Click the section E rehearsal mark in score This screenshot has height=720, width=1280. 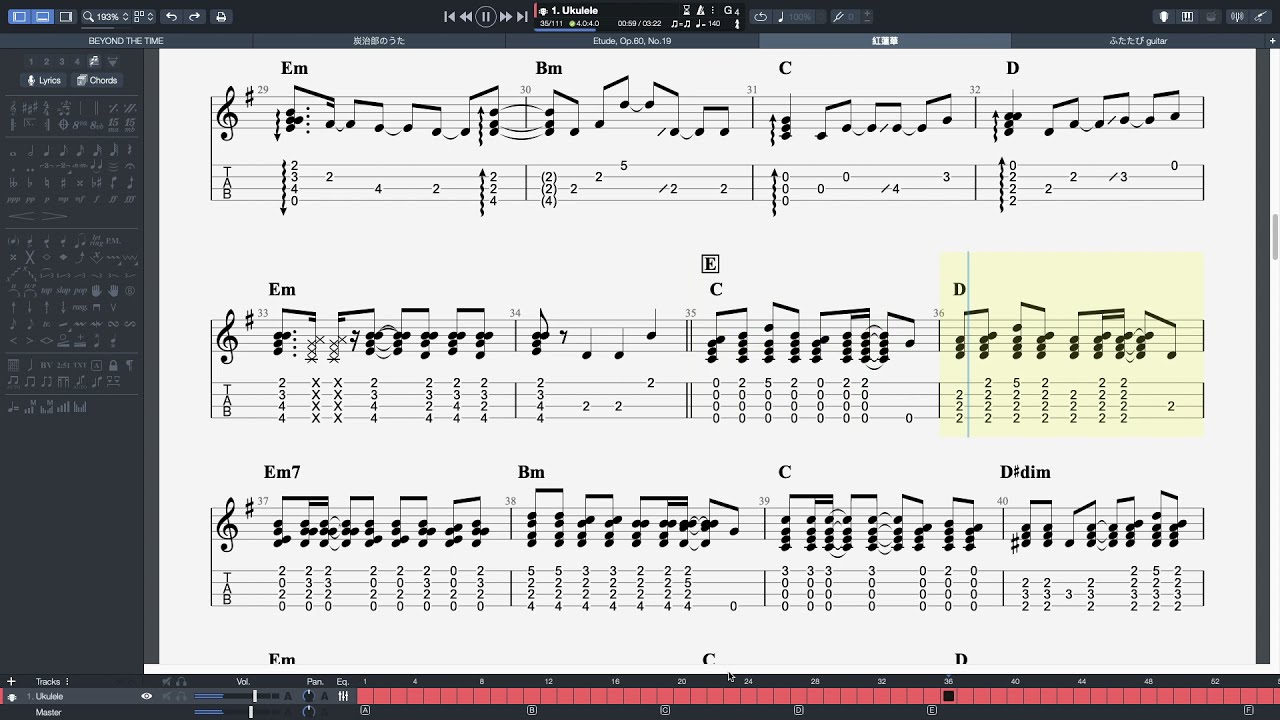click(x=710, y=264)
